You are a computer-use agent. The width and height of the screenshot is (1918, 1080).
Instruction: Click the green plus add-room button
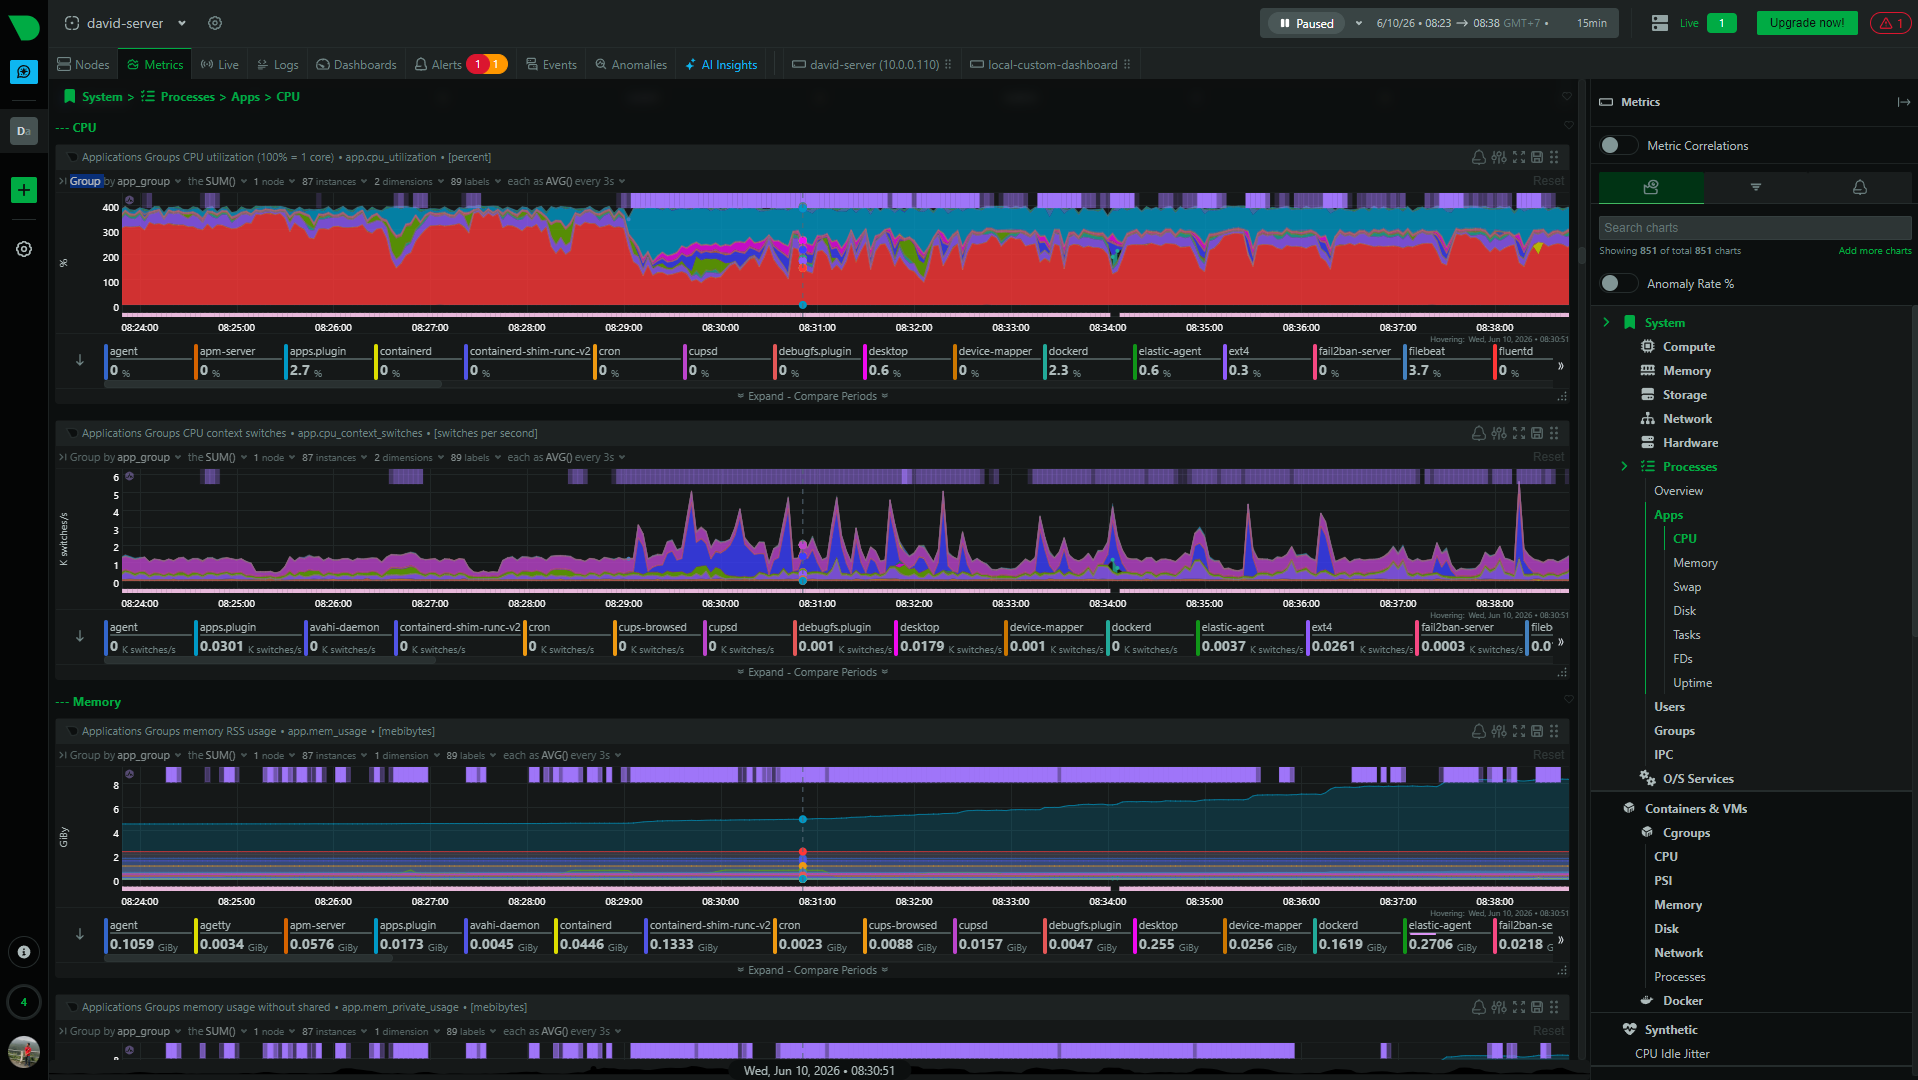[24, 190]
